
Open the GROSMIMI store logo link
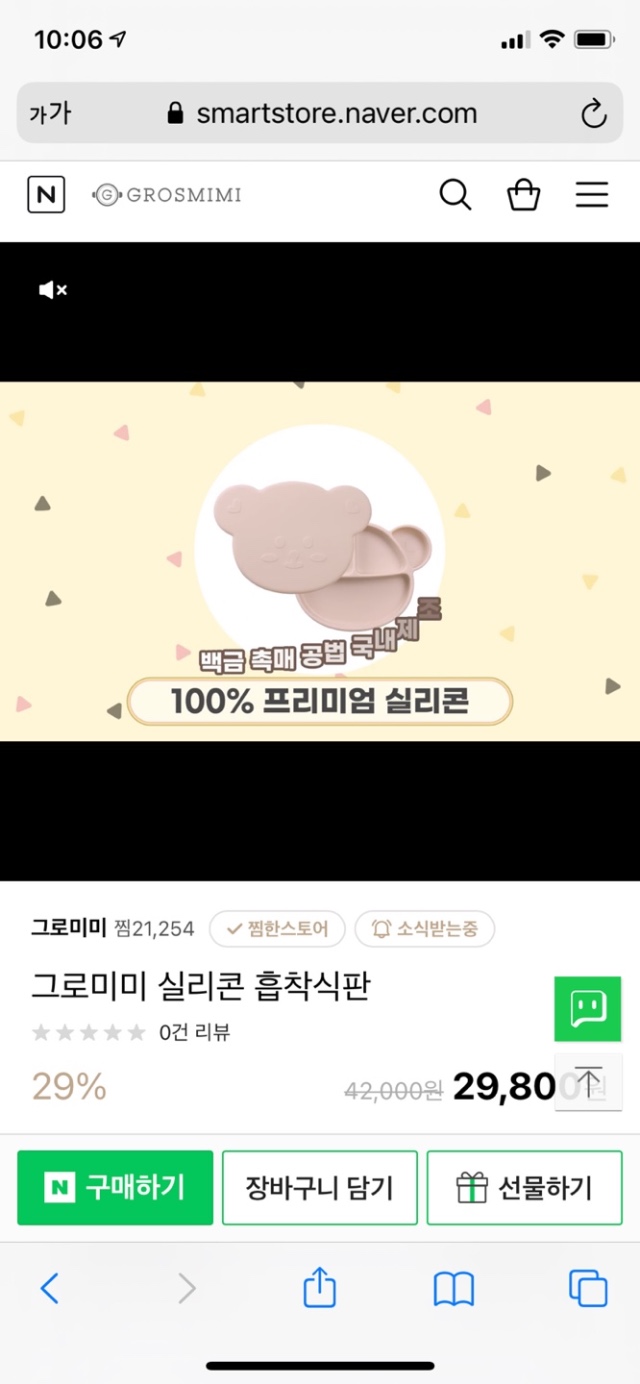coord(167,194)
